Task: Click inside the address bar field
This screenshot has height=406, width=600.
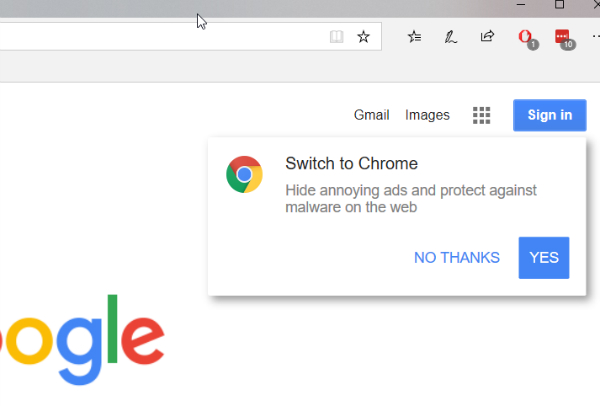Action: click(x=161, y=37)
